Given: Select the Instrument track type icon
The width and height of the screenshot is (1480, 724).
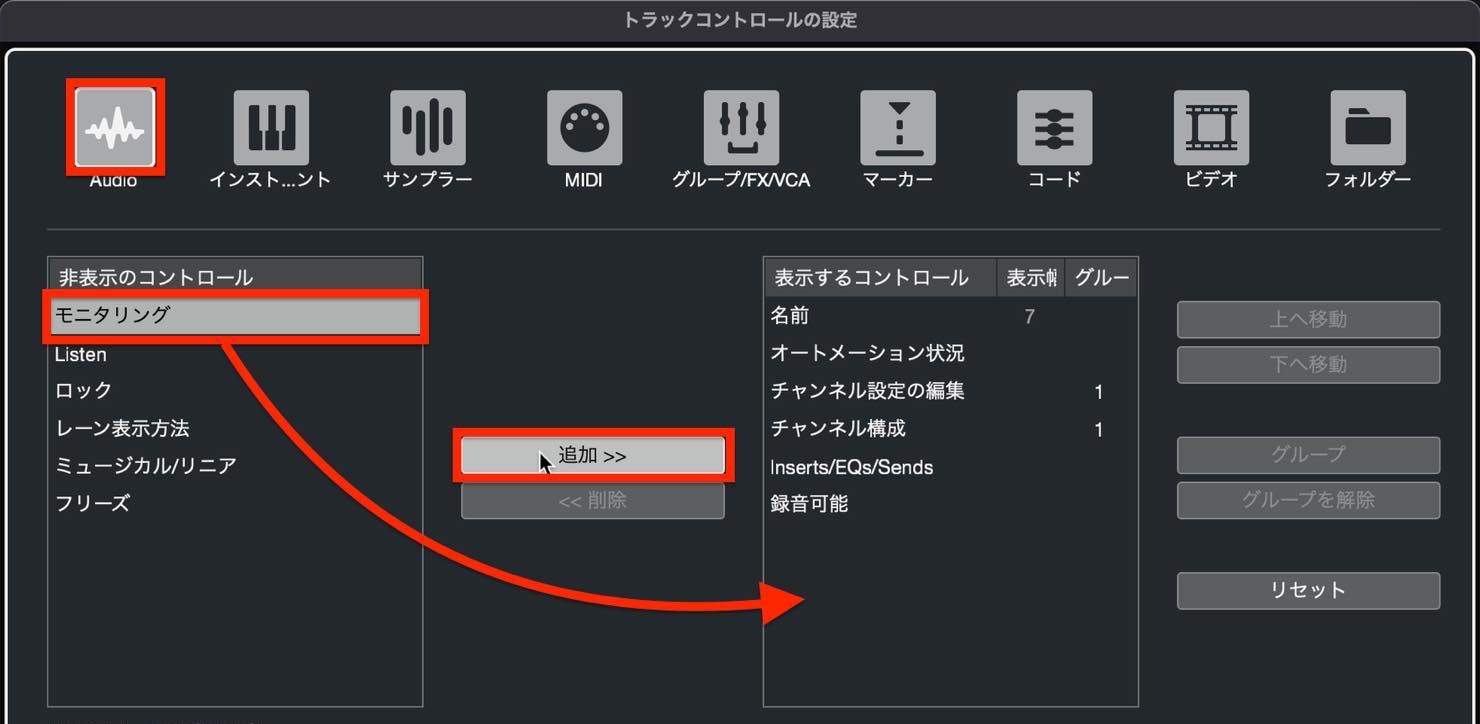Looking at the screenshot, I should point(271,128).
